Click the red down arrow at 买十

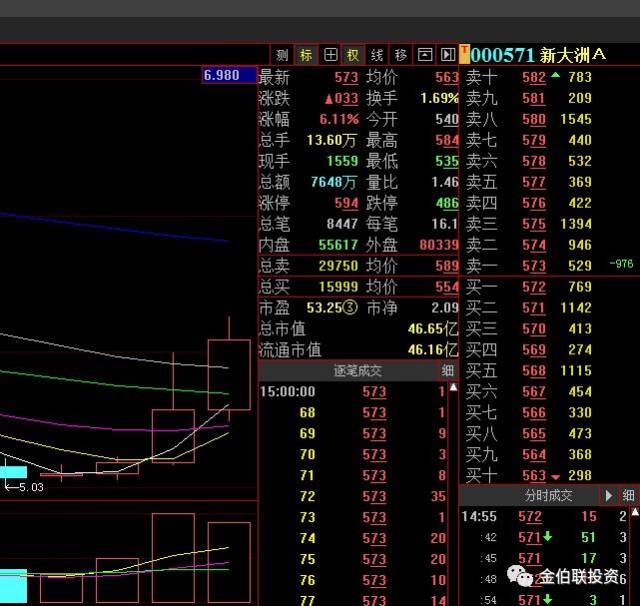555,477
